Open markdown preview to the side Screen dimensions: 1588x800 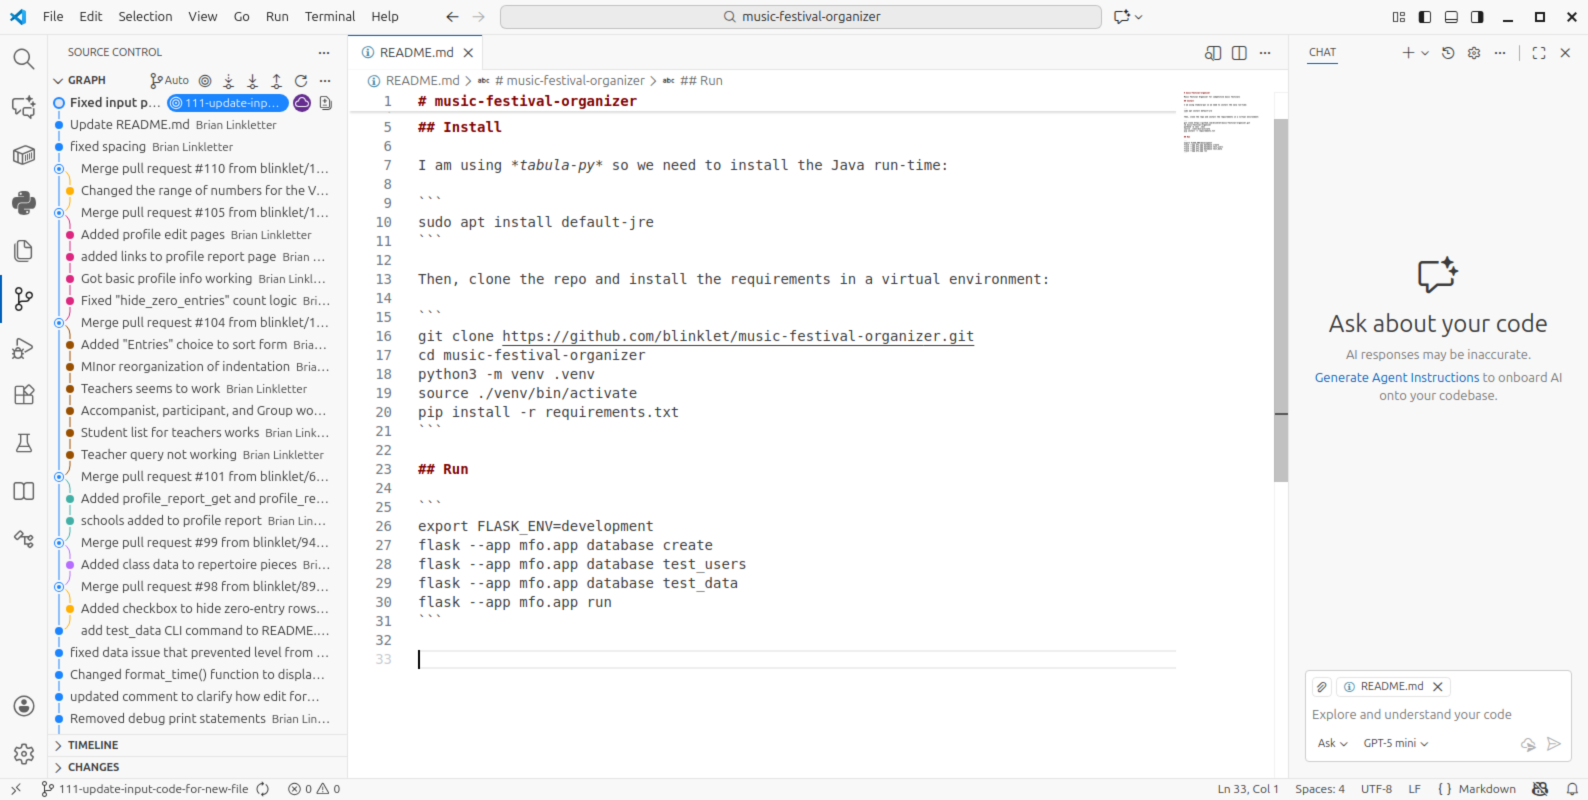click(x=1213, y=53)
